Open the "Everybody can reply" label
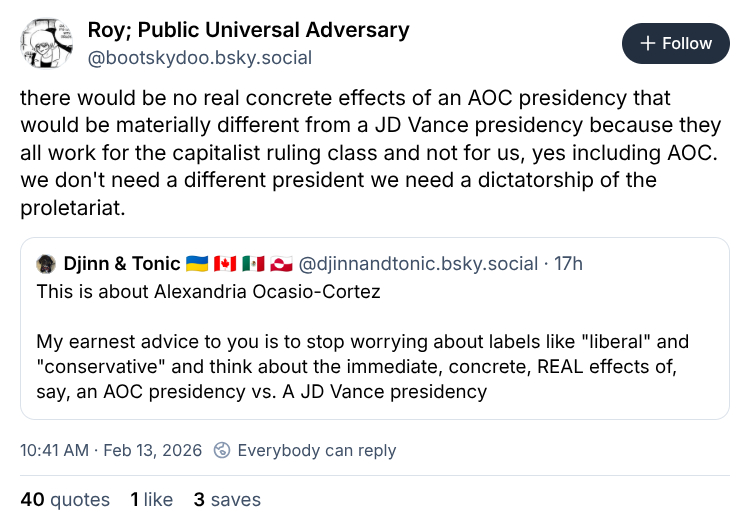Viewport: 748px width, 521px height. [316, 450]
